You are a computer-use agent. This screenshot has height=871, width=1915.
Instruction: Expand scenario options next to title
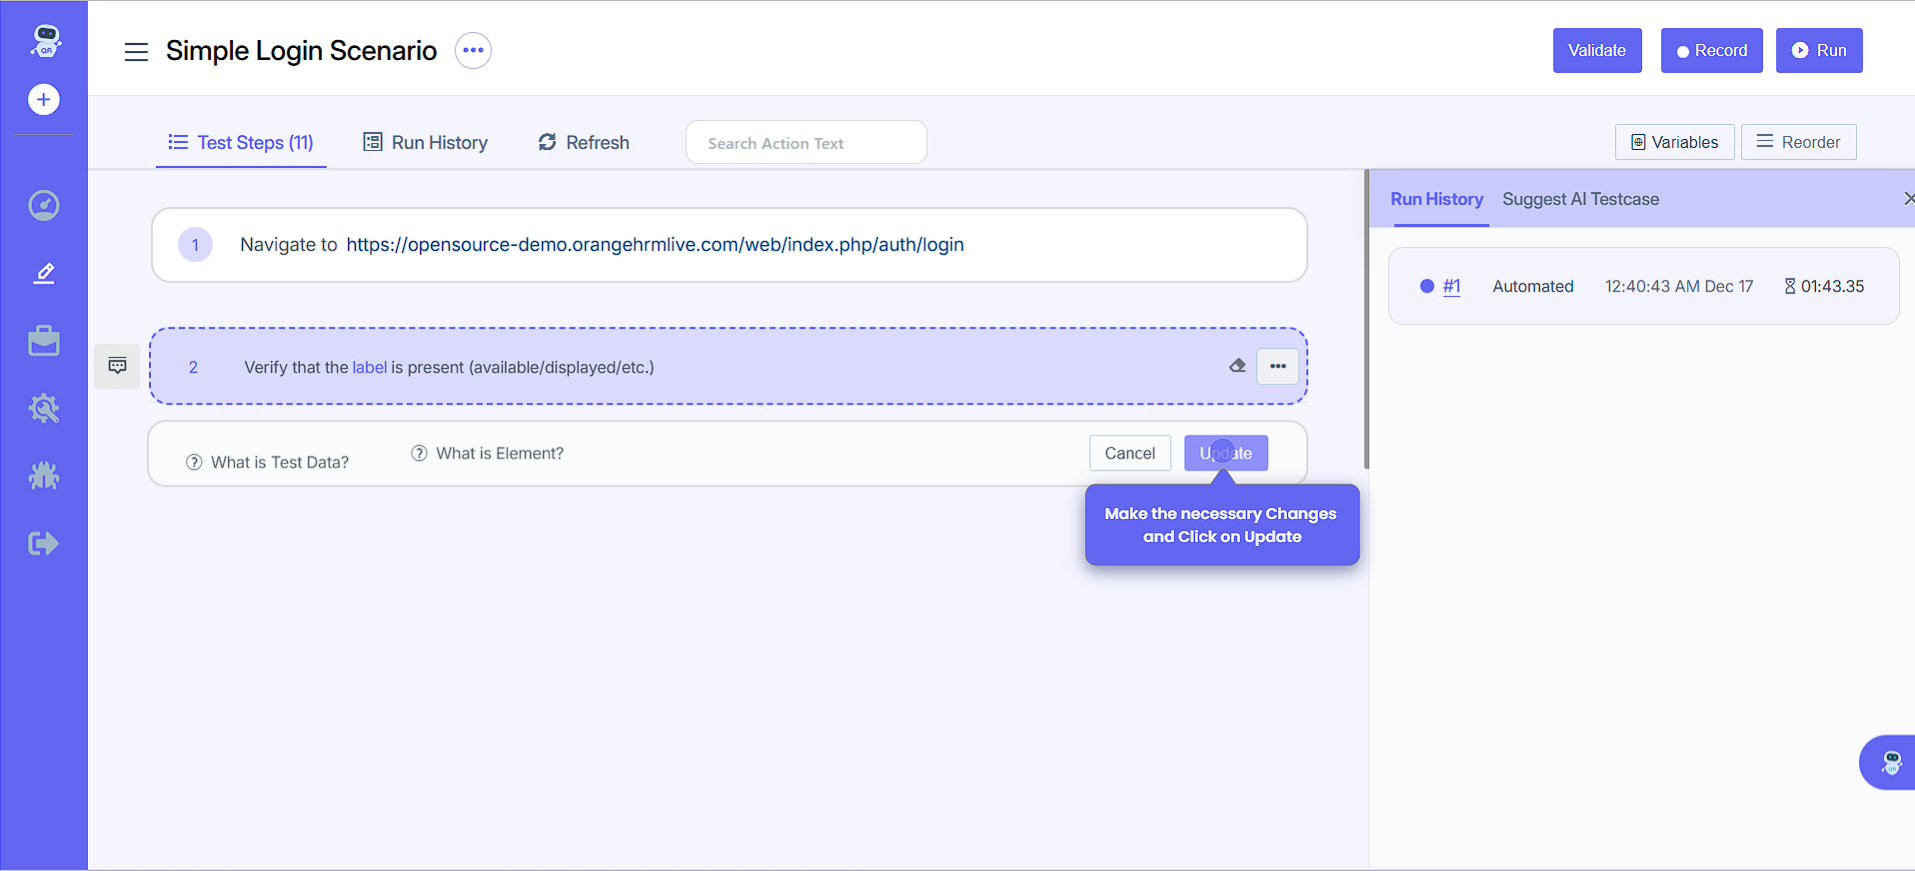pyautogui.click(x=473, y=51)
